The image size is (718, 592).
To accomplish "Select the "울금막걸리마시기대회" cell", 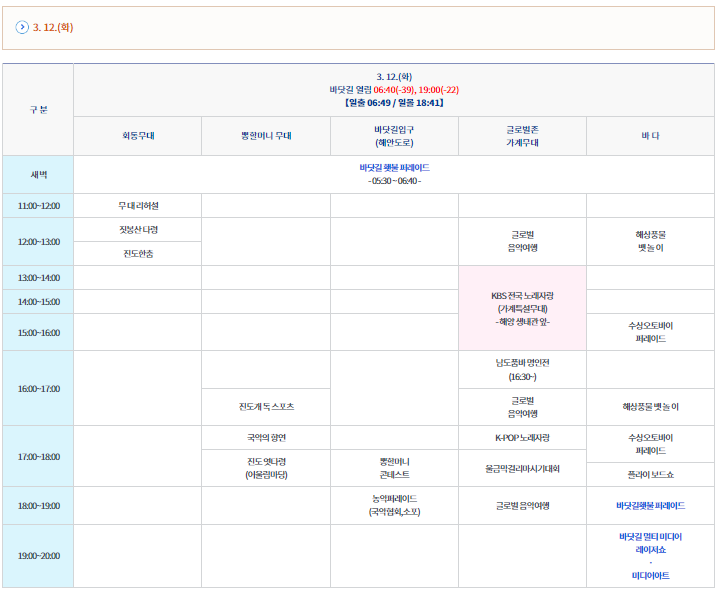I will (522, 468).
